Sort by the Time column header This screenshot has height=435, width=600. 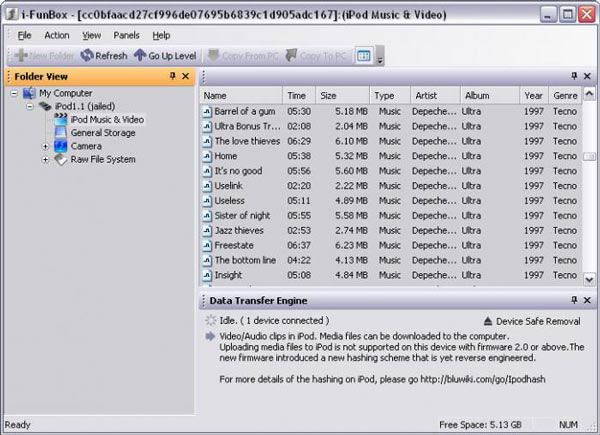point(299,95)
